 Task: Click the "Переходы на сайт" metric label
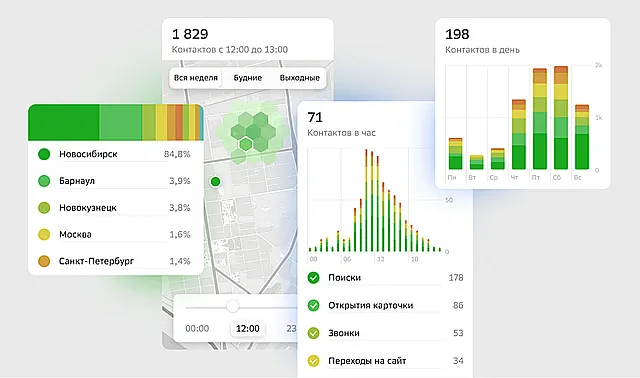pos(367,361)
